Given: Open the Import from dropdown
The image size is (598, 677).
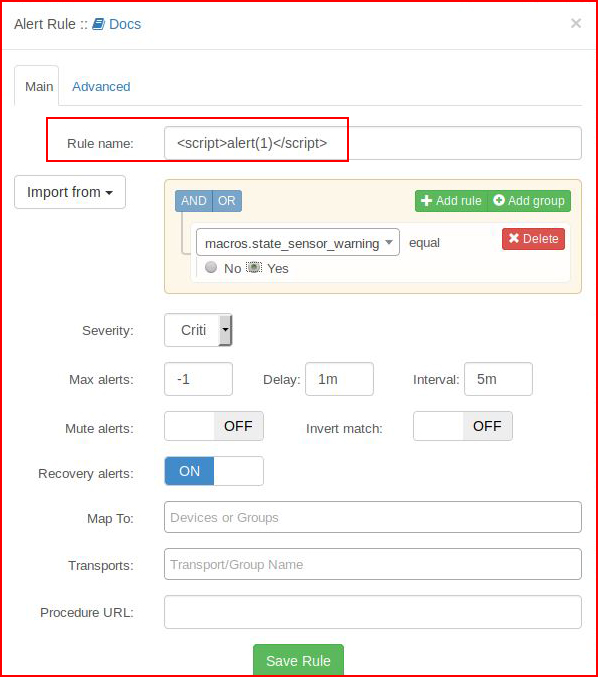Looking at the screenshot, I should tap(70, 192).
